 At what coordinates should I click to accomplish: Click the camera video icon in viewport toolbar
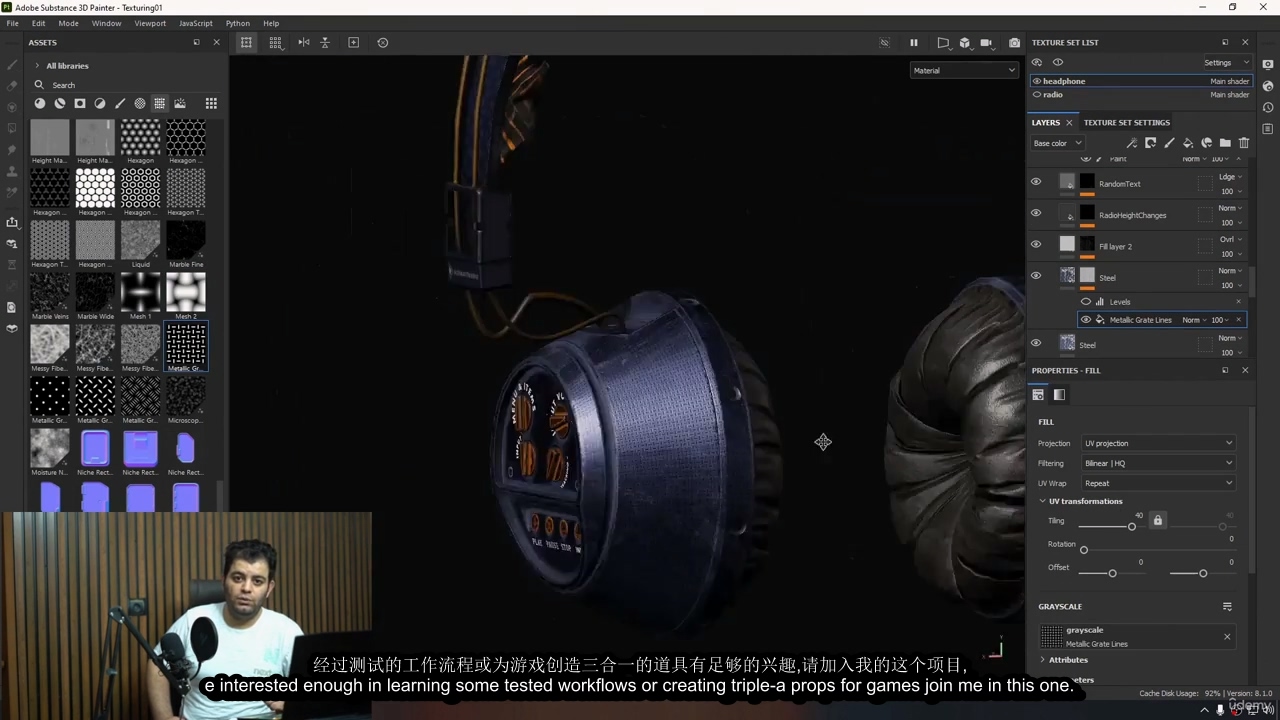click(987, 42)
